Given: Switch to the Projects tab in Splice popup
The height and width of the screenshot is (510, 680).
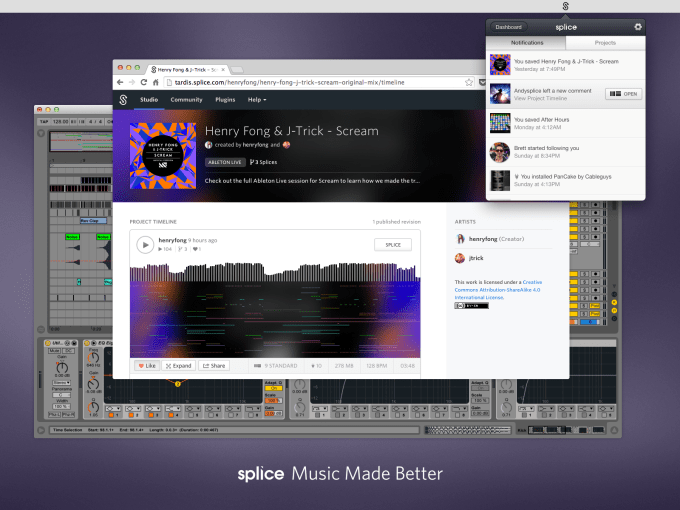Looking at the screenshot, I should click(x=604, y=43).
